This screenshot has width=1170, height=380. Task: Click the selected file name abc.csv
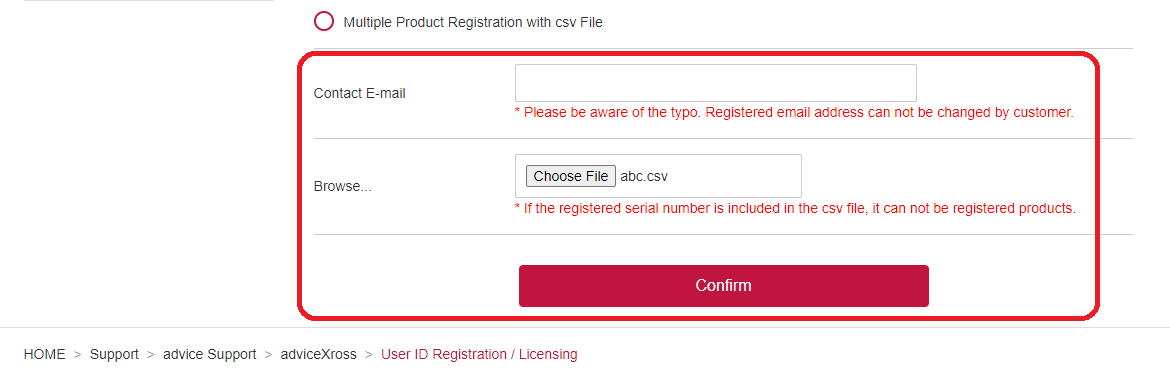pos(644,176)
